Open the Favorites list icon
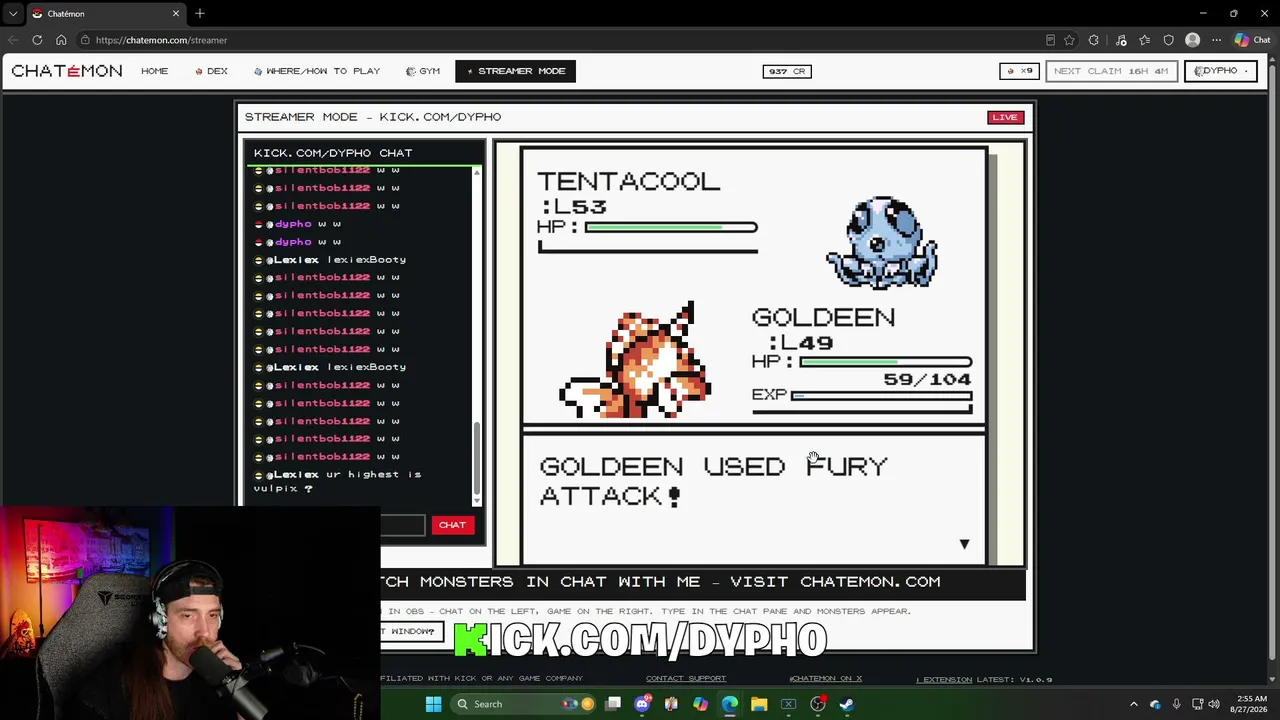The height and width of the screenshot is (720, 1280). pyautogui.click(x=1144, y=40)
